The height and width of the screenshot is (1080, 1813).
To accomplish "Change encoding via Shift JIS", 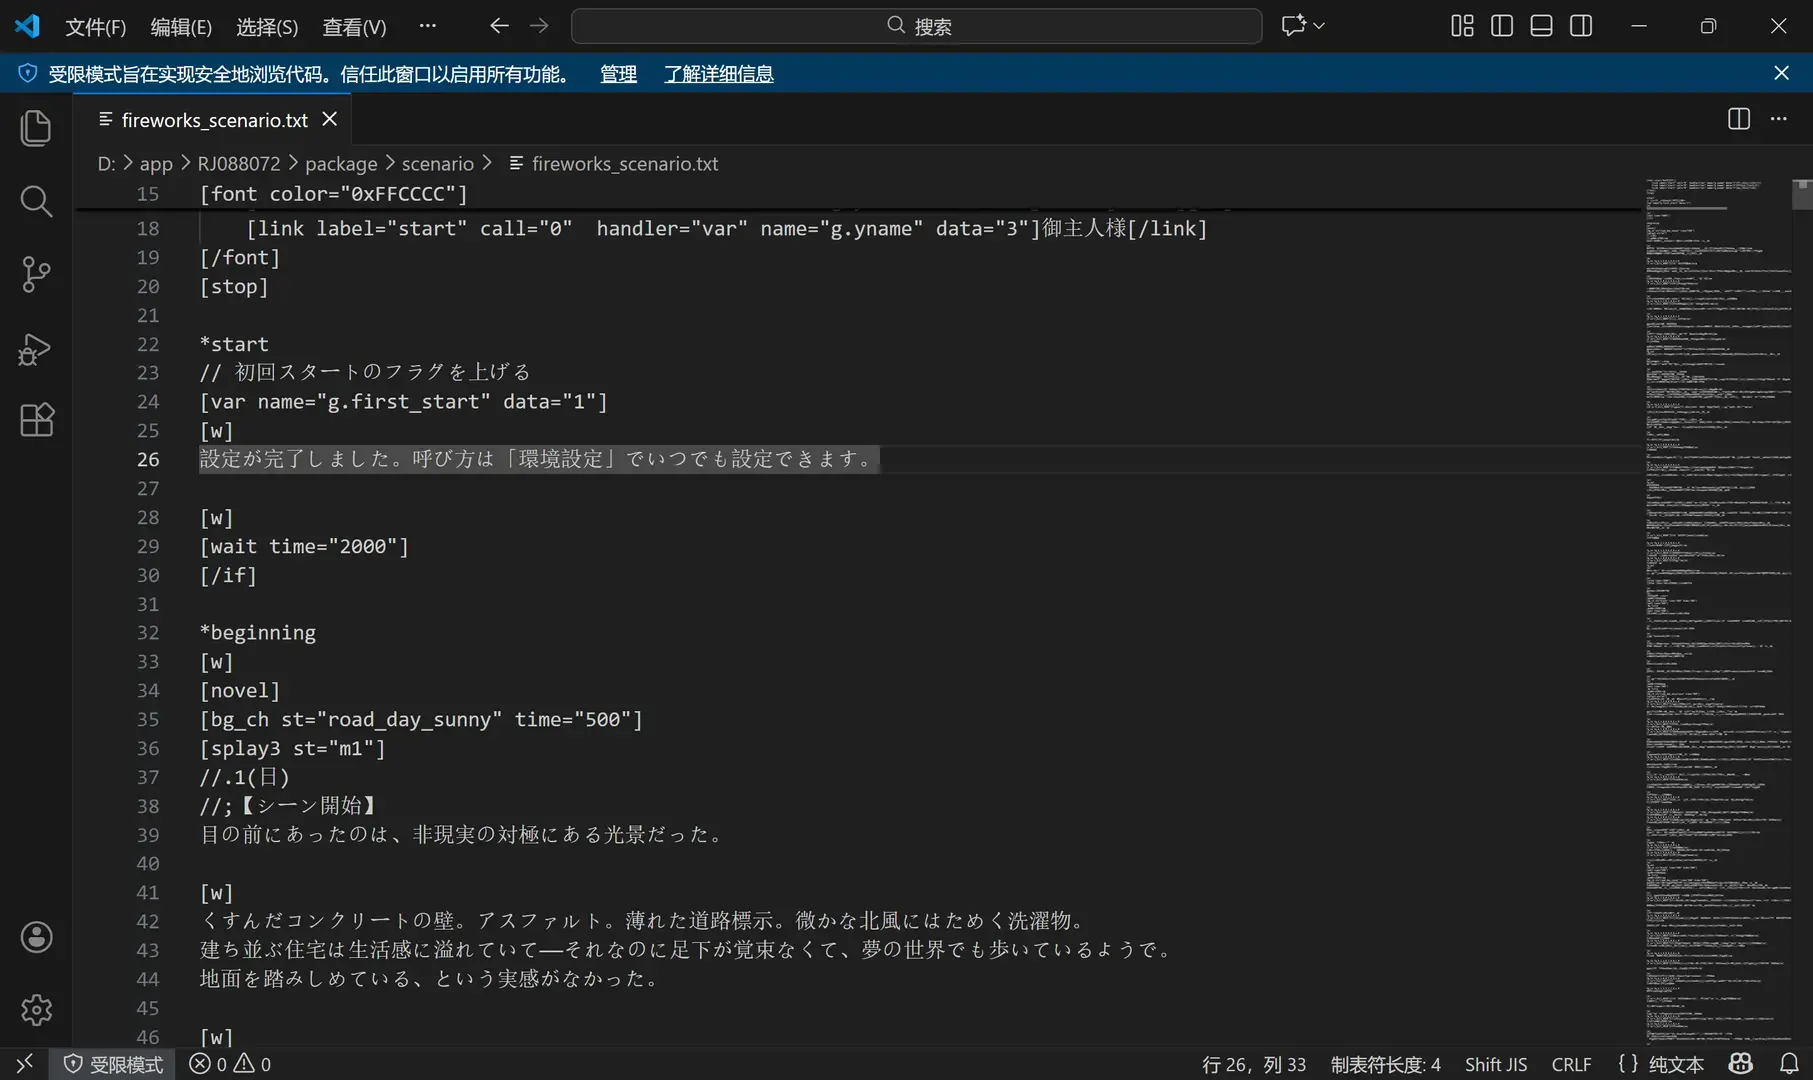I will (x=1496, y=1064).
